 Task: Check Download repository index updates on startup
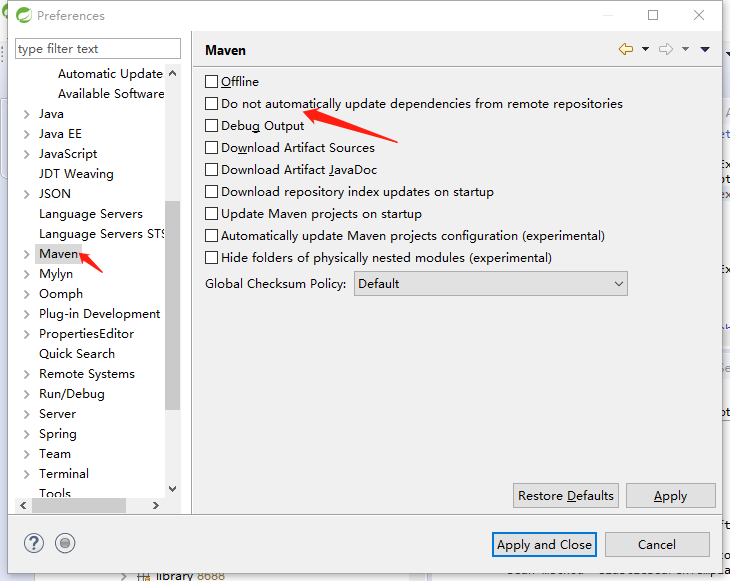[x=211, y=191]
